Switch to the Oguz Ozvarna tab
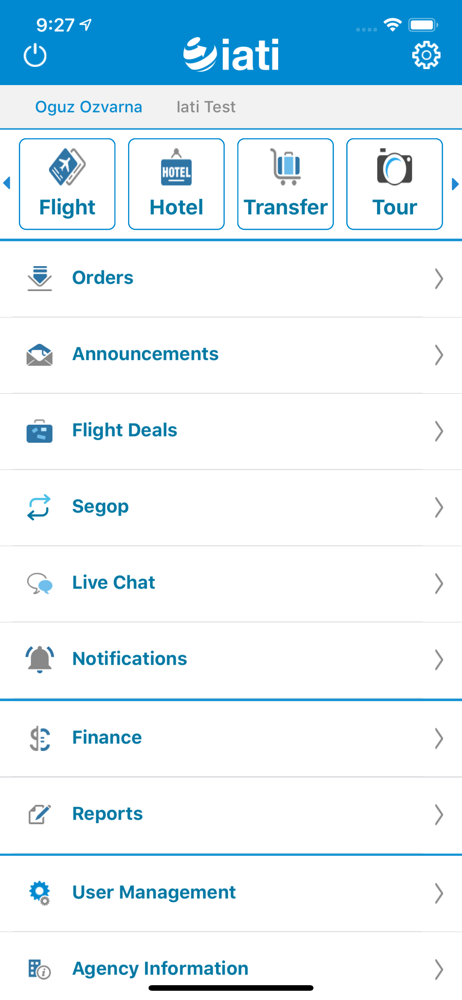Image resolution: width=462 pixels, height=1000 pixels. point(89,107)
